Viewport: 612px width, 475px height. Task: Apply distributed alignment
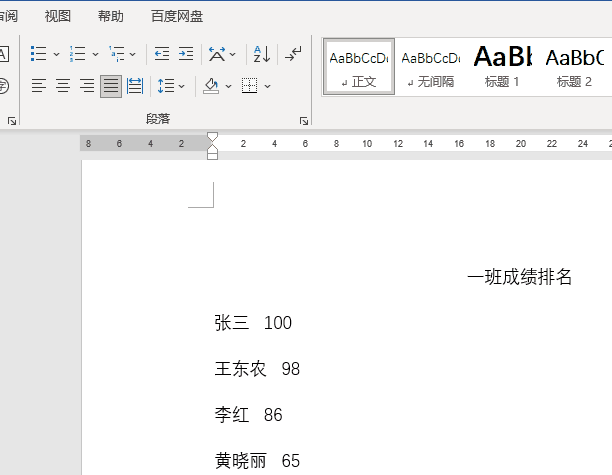pos(135,85)
